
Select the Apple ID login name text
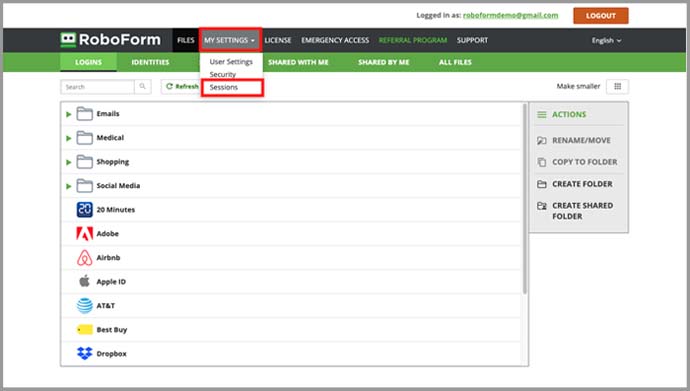pos(111,281)
